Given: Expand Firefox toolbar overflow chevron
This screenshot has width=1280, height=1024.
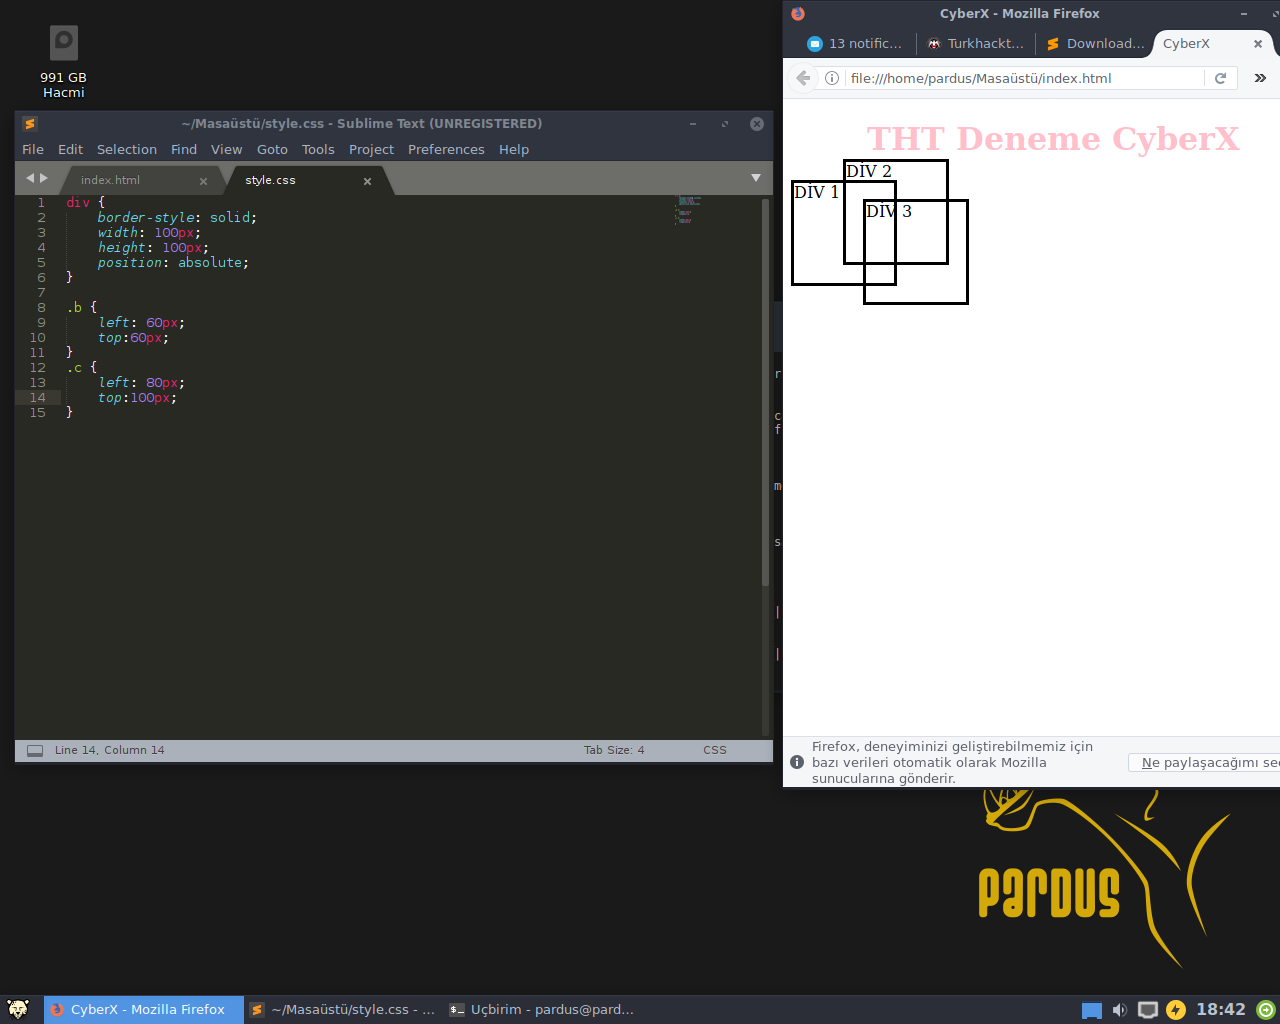Looking at the screenshot, I should pyautogui.click(x=1260, y=78).
